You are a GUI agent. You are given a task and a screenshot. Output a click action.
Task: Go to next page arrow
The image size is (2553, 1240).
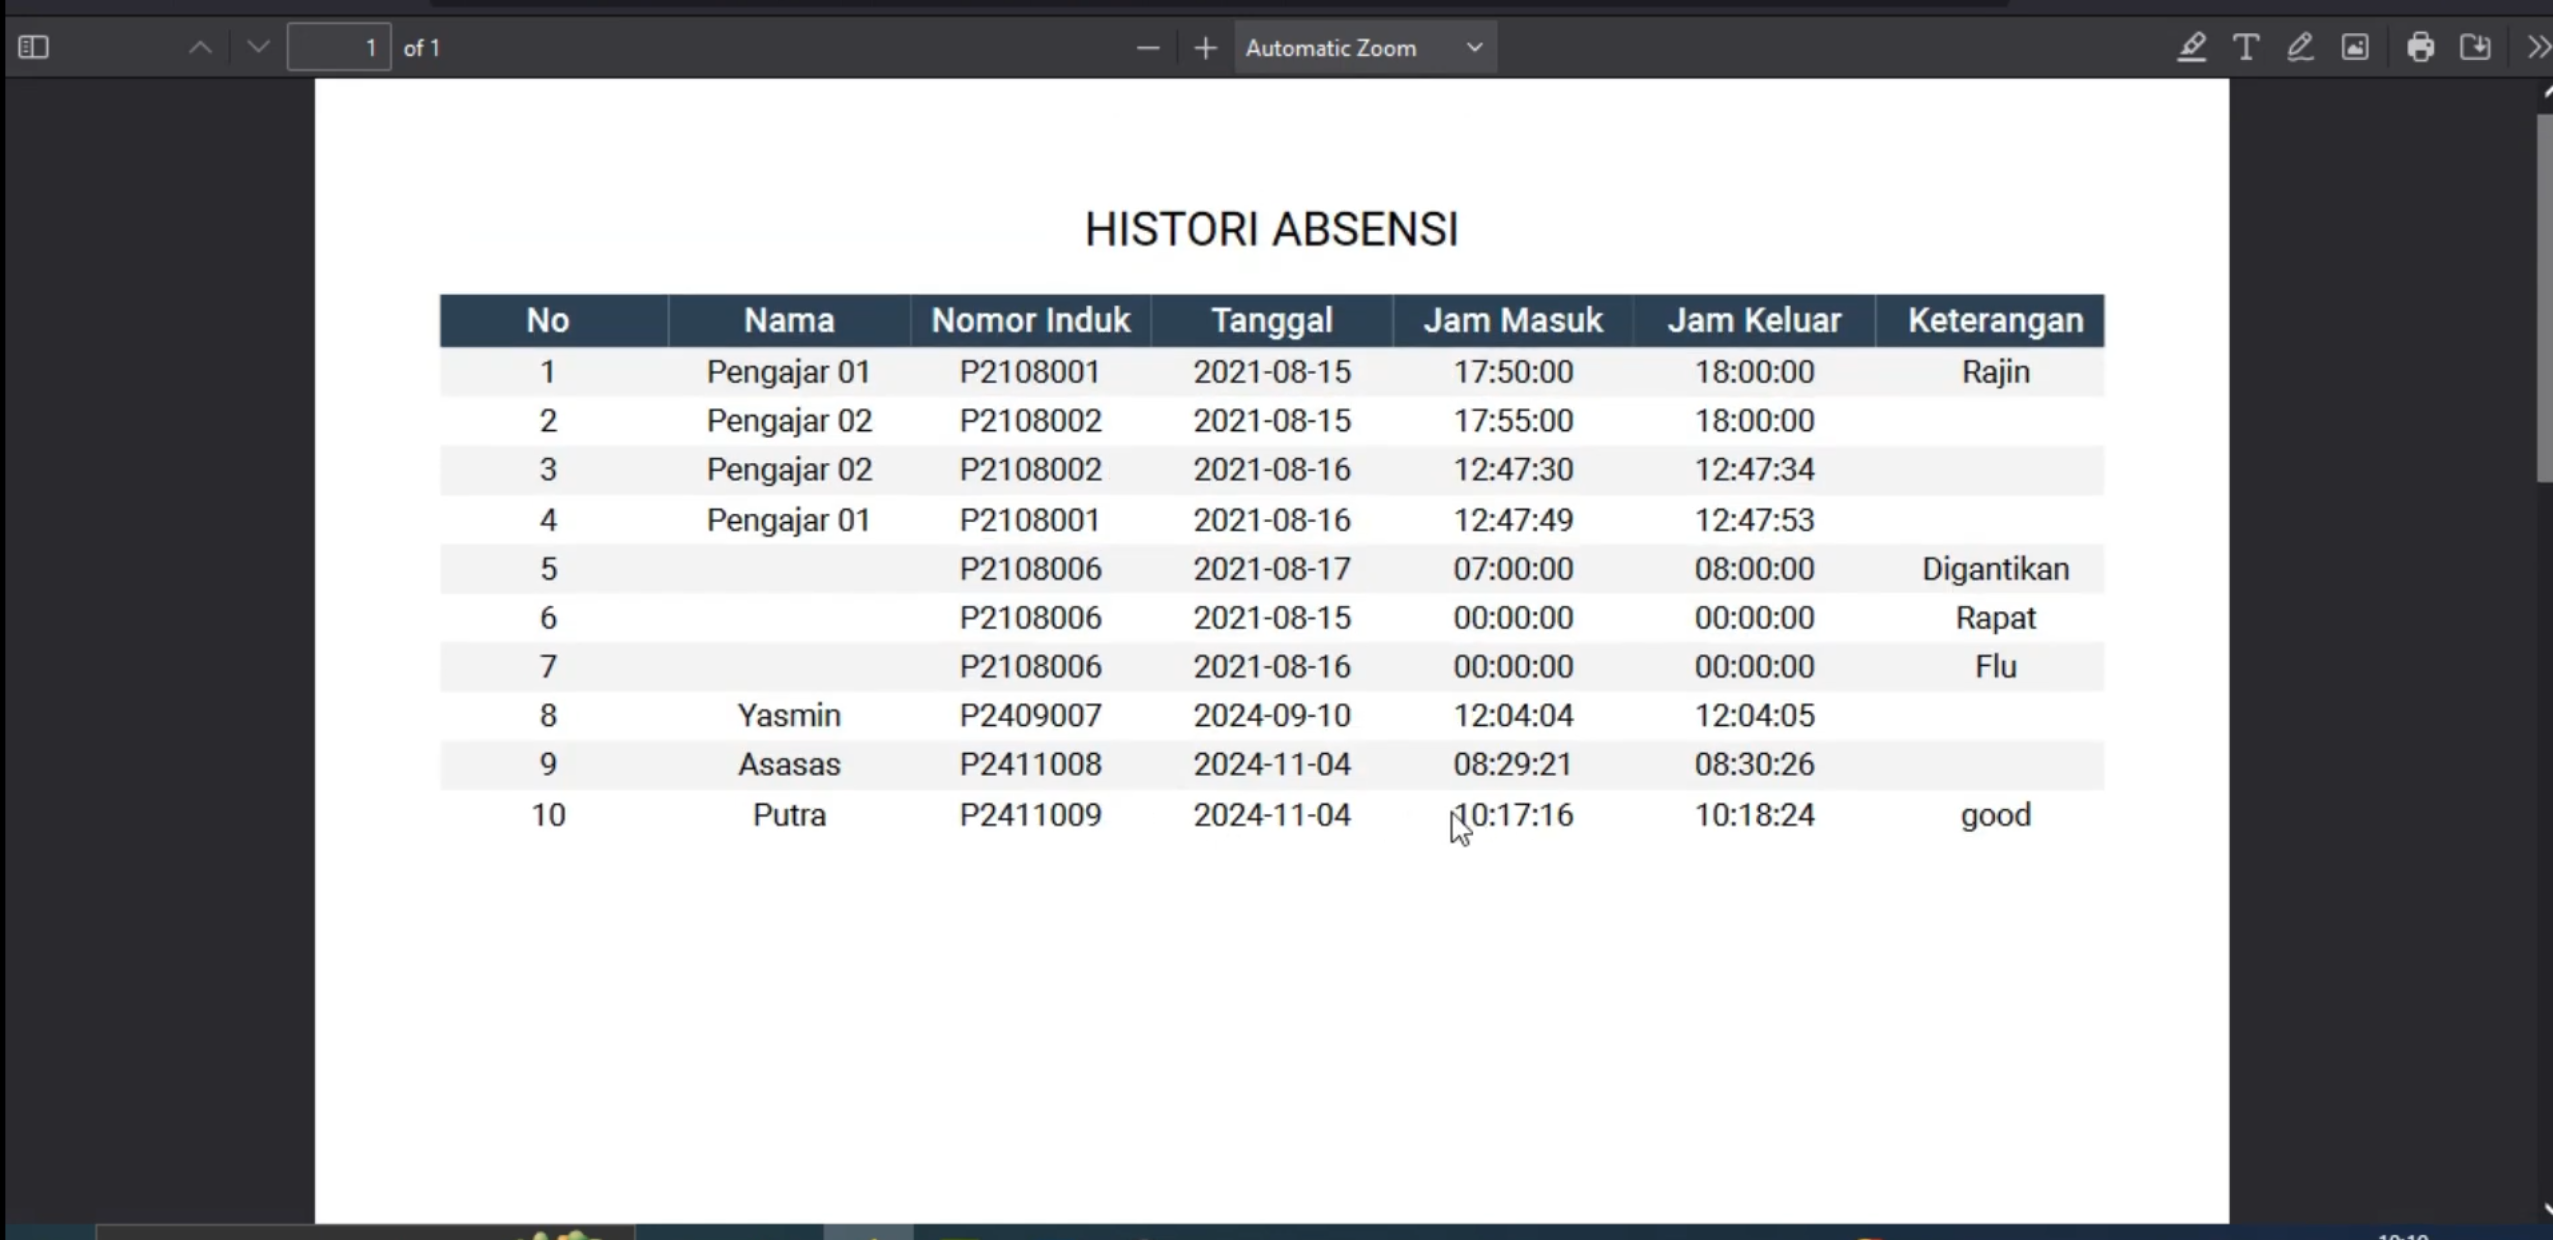point(258,47)
